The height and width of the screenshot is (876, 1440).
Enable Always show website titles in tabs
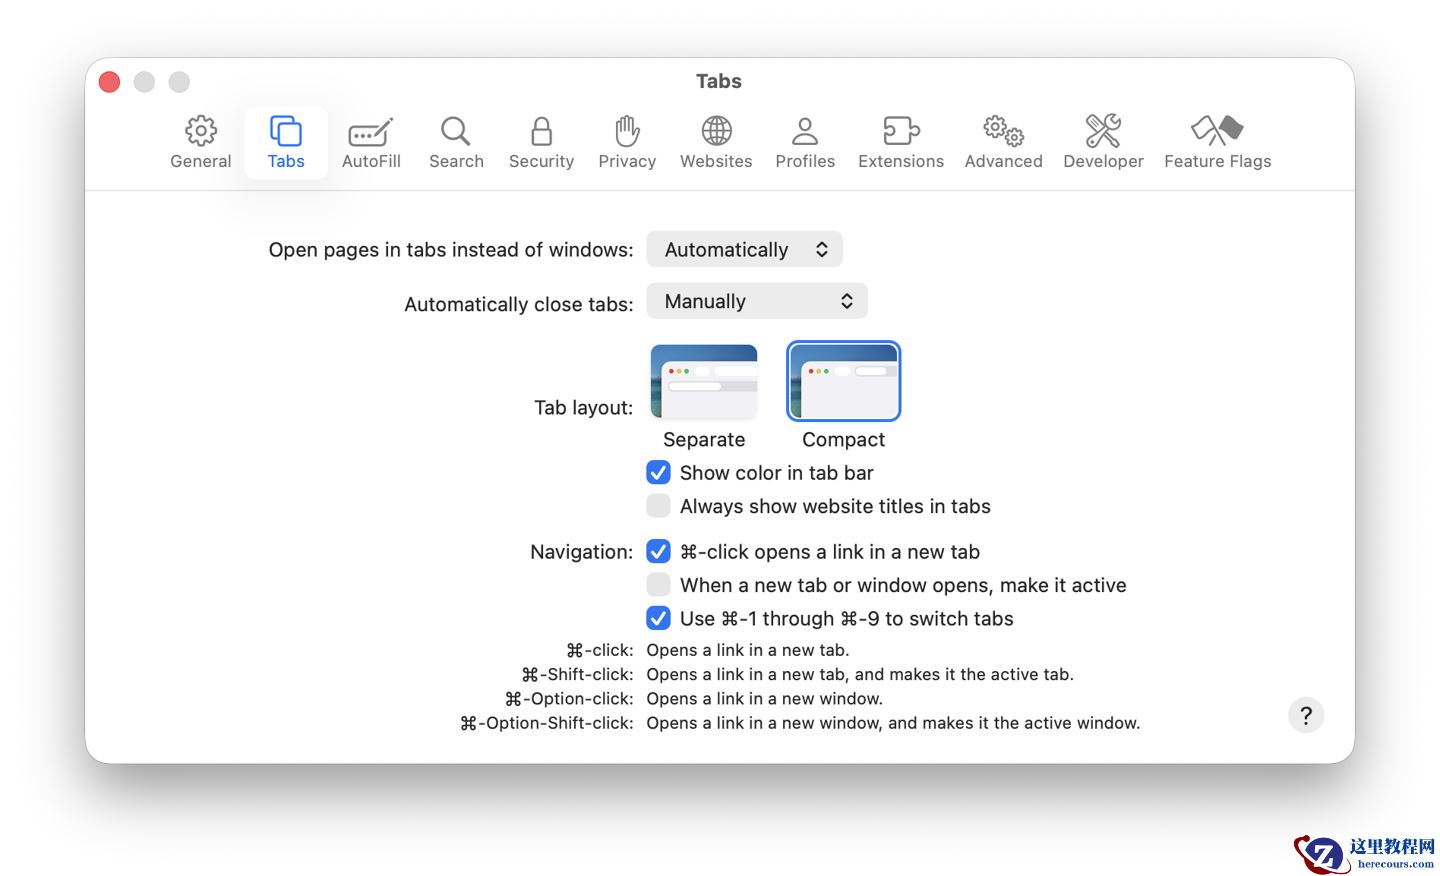click(x=658, y=506)
